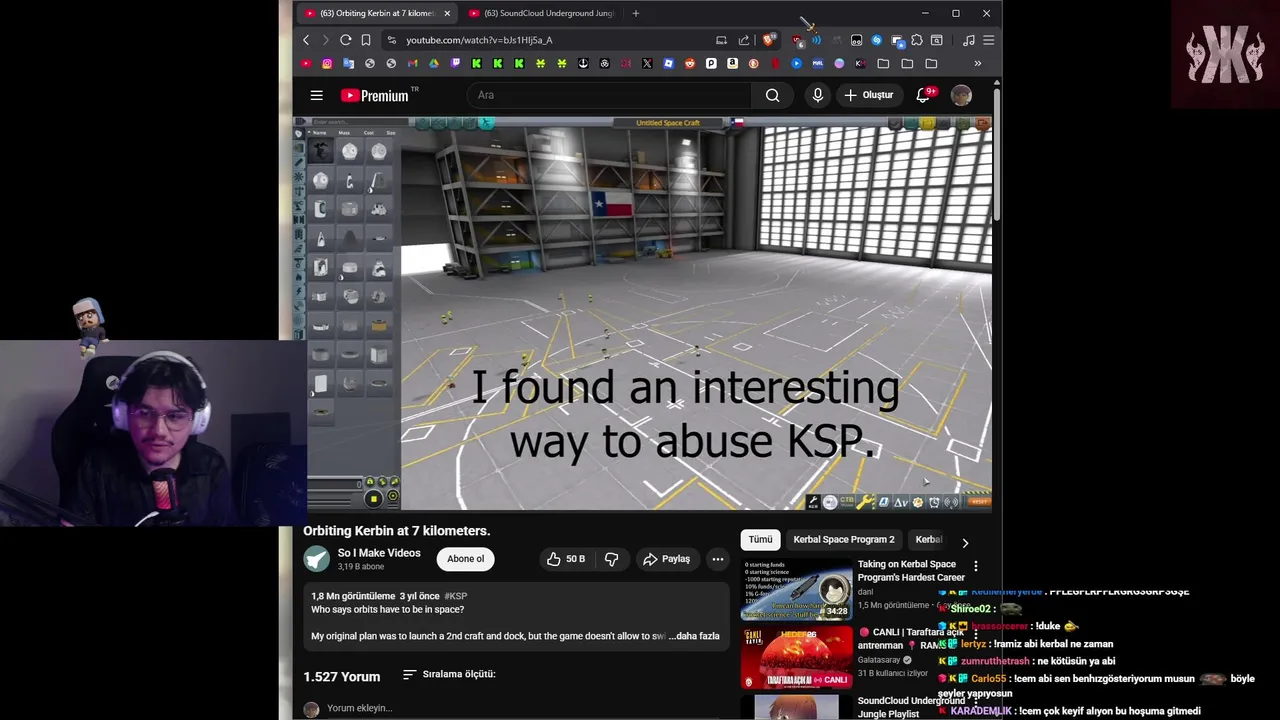Screen dimensions: 1280x720
Task: Expand bookmarks bar overflow chevron
Action: point(977,63)
